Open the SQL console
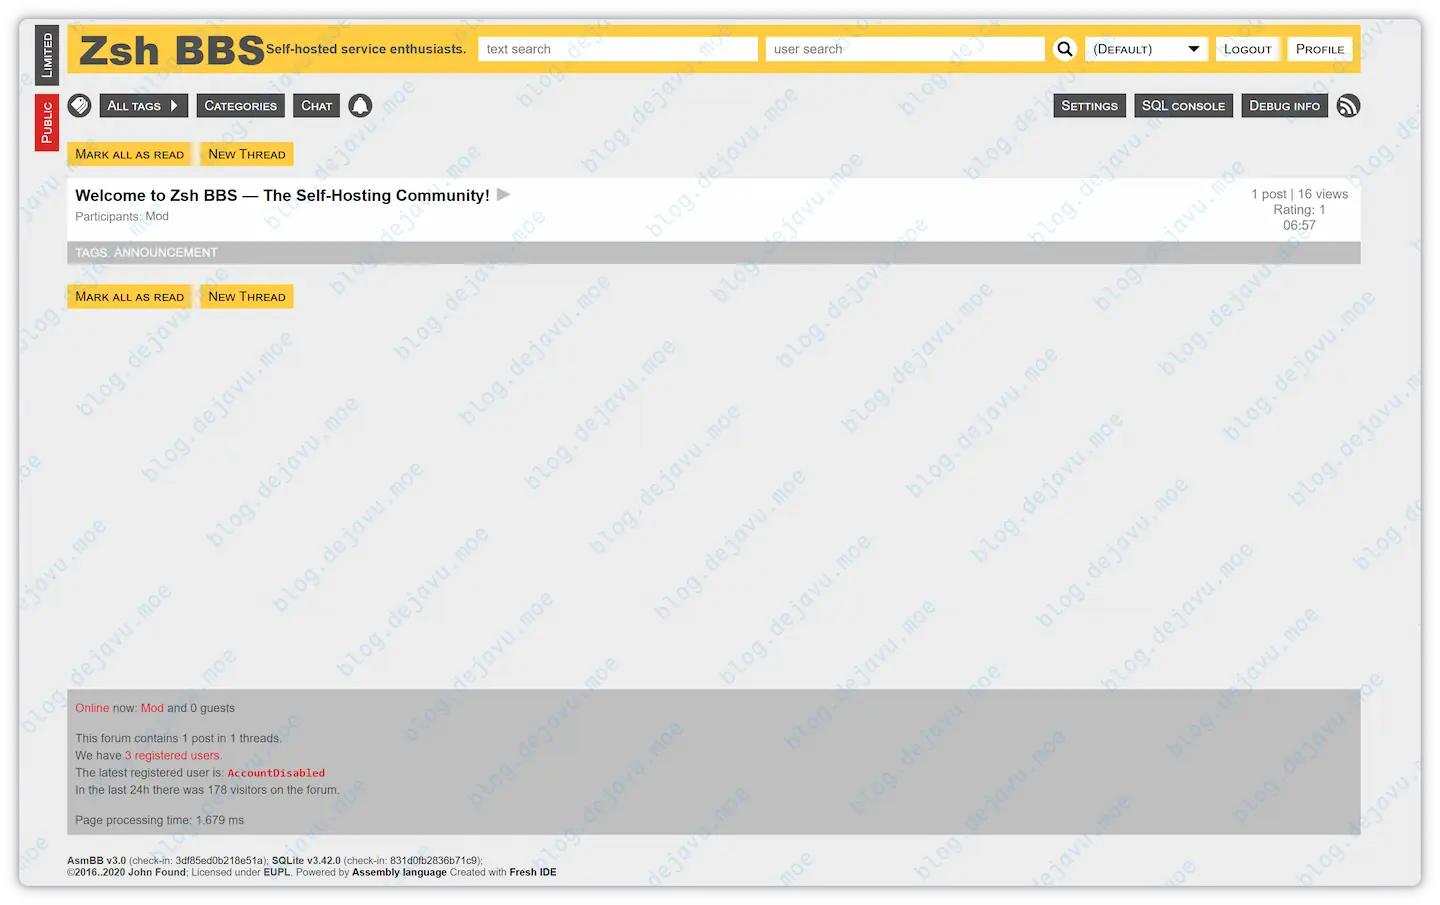Viewport: 1440px width, 905px height. point(1183,105)
